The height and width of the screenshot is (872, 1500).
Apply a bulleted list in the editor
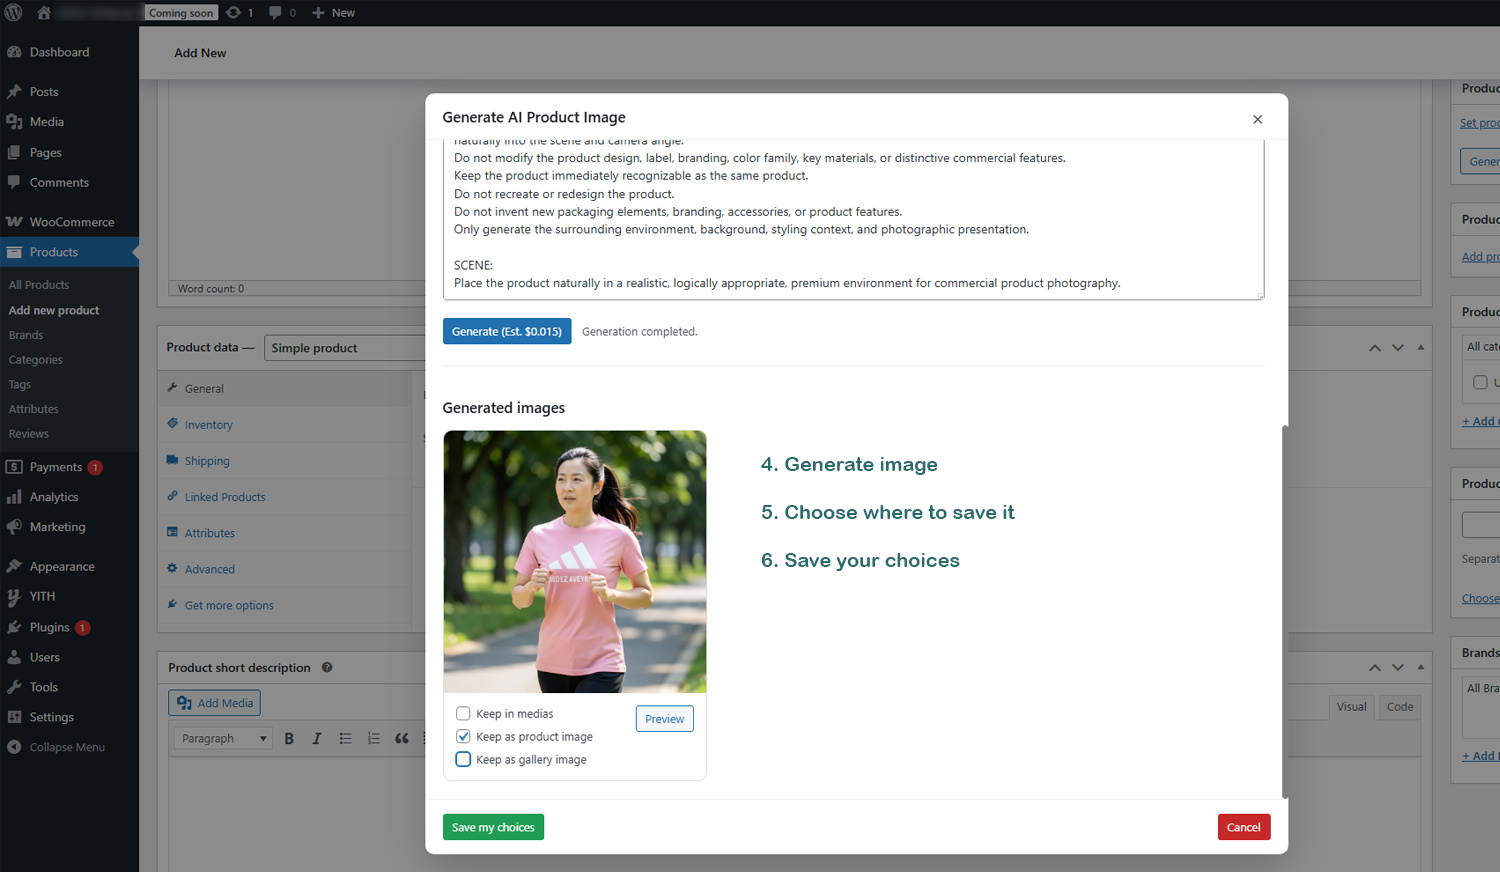click(x=345, y=737)
